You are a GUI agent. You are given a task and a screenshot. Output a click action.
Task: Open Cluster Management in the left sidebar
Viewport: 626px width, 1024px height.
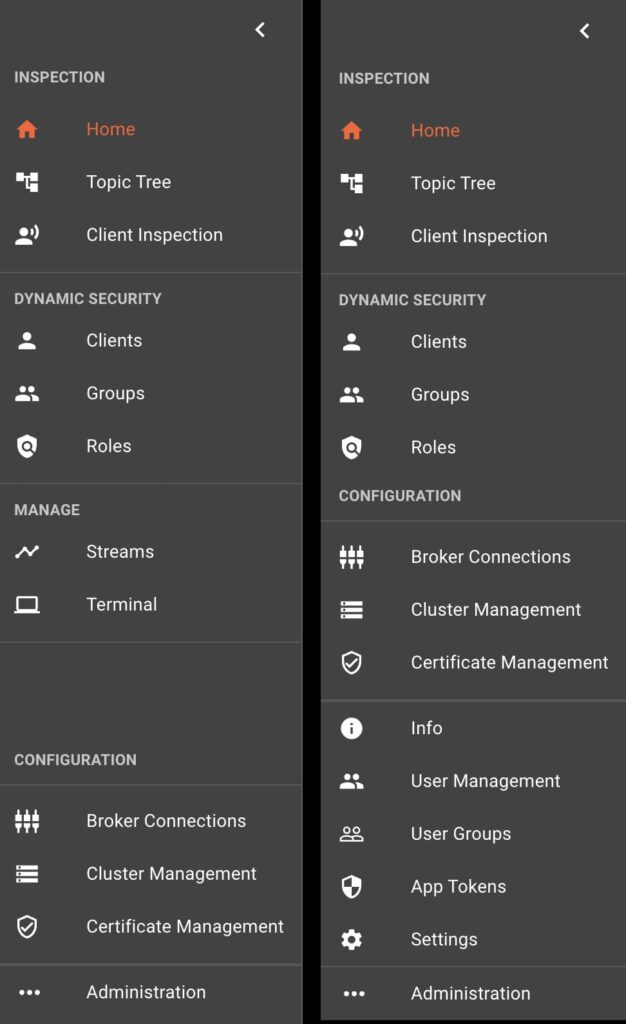tap(171, 874)
